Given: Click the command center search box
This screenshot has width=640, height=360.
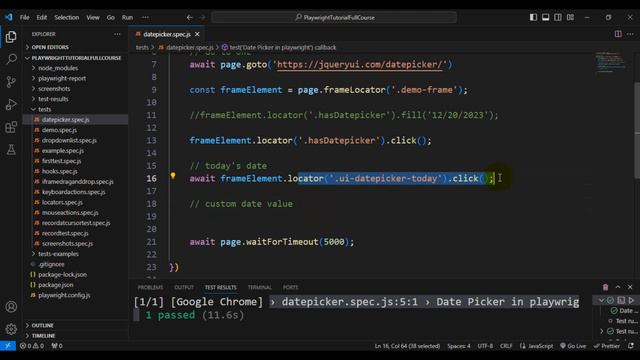Looking at the screenshot, I should pyautogui.click(x=334, y=18).
